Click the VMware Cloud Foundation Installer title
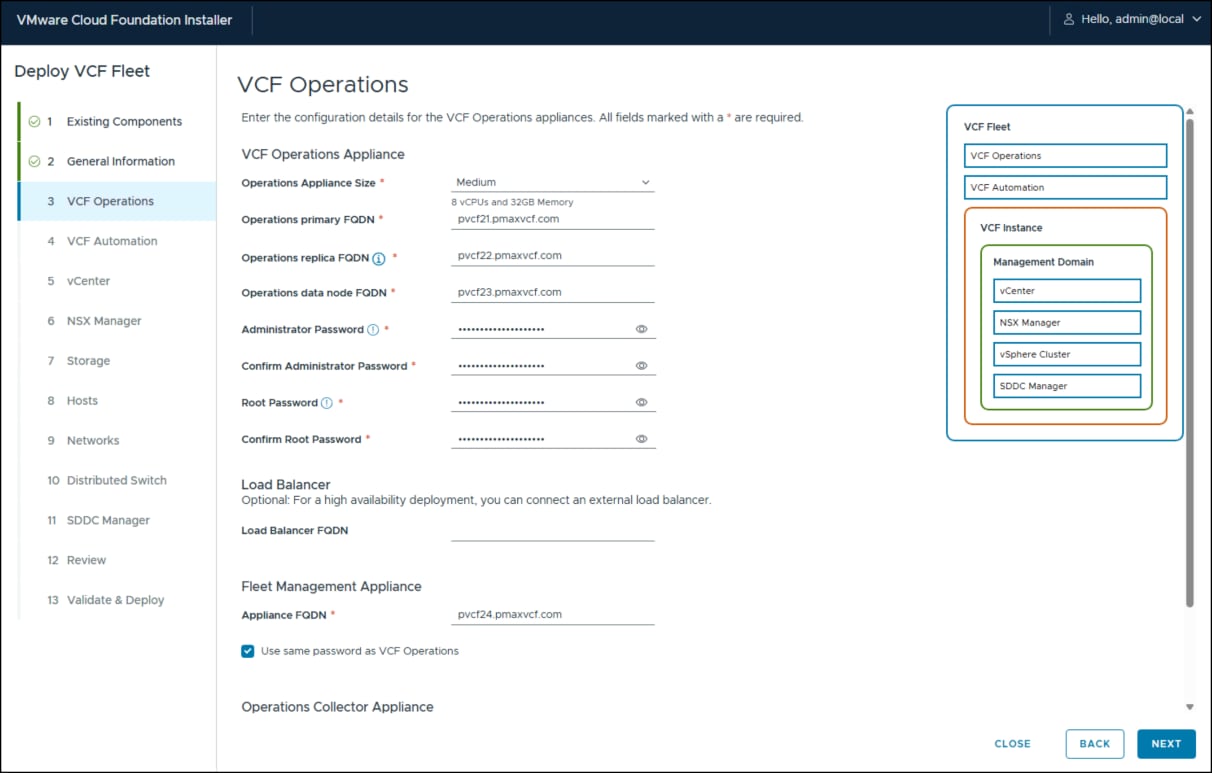Viewport: 1212px width, 773px height. pyautogui.click(x=124, y=20)
